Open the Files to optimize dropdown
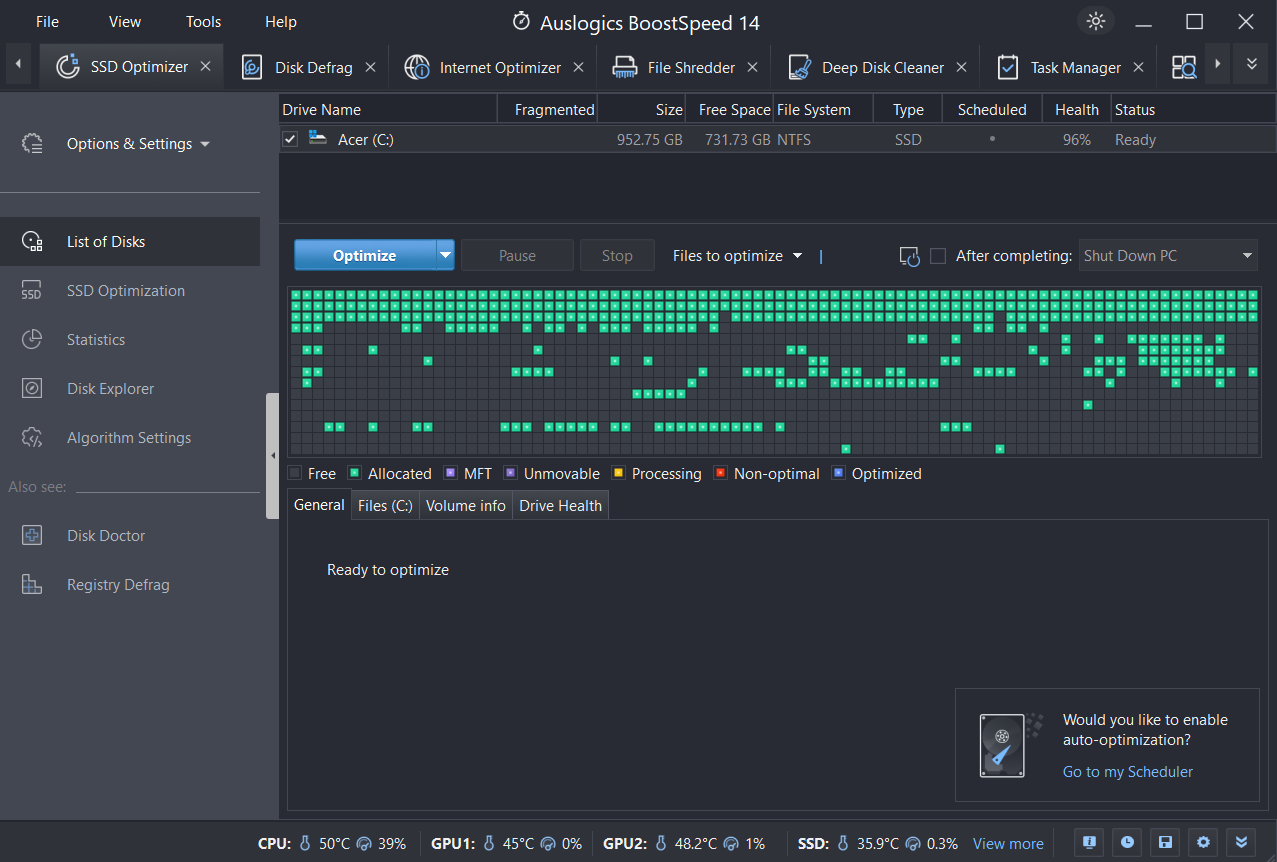The height and width of the screenshot is (862, 1277). tap(737, 255)
